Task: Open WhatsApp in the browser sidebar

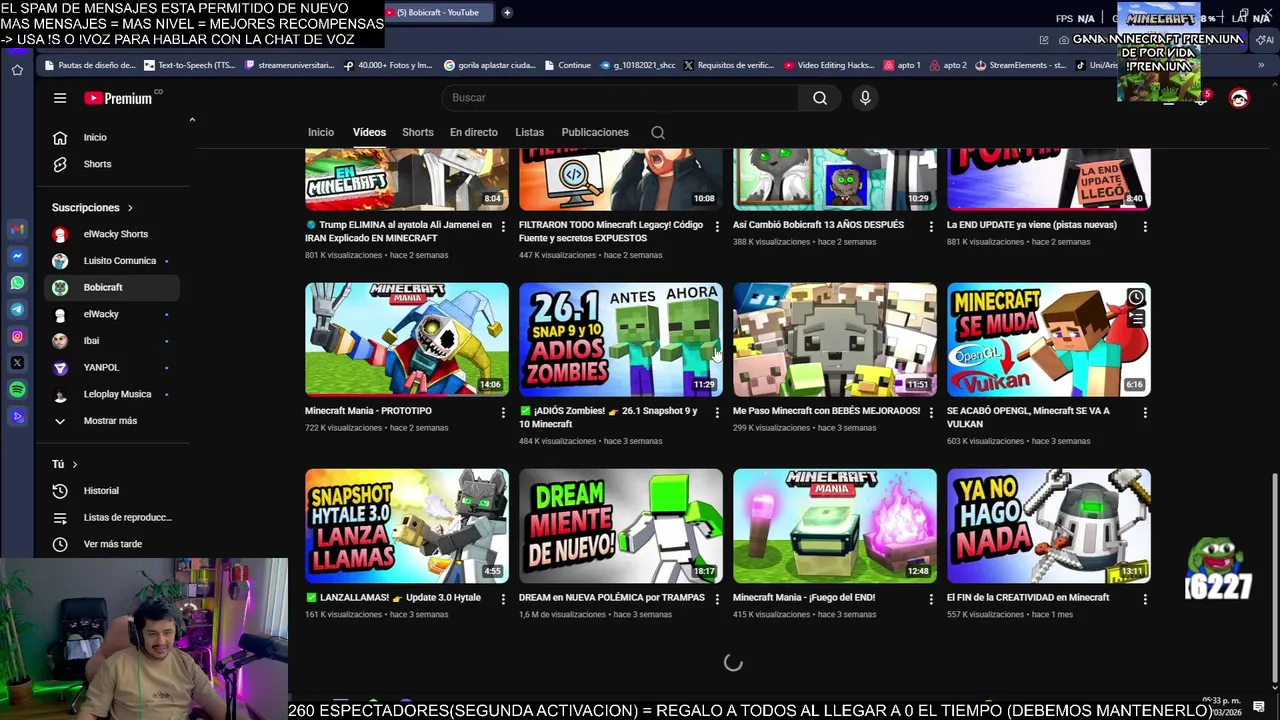Action: [x=17, y=283]
